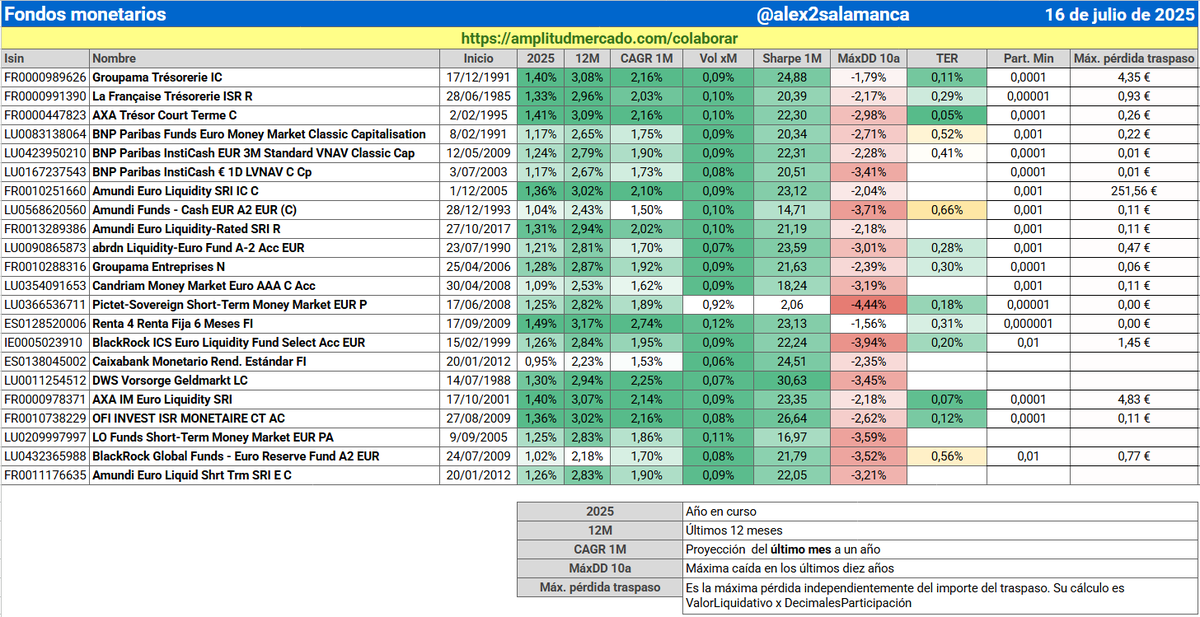Viewport: 1200px width, 617px height.
Task: Select the 12M column header in the table
Action: 586,59
